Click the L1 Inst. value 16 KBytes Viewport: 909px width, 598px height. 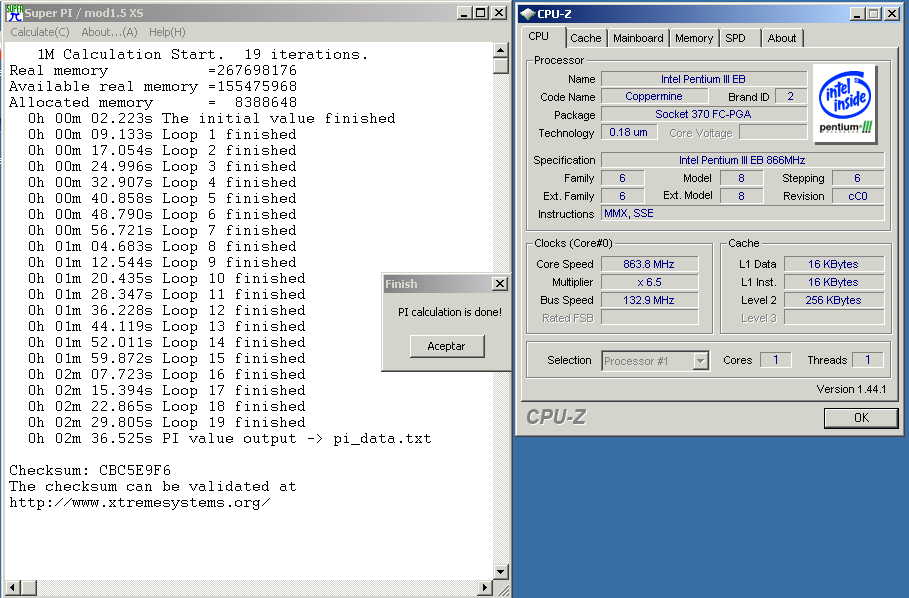pyautogui.click(x=834, y=282)
